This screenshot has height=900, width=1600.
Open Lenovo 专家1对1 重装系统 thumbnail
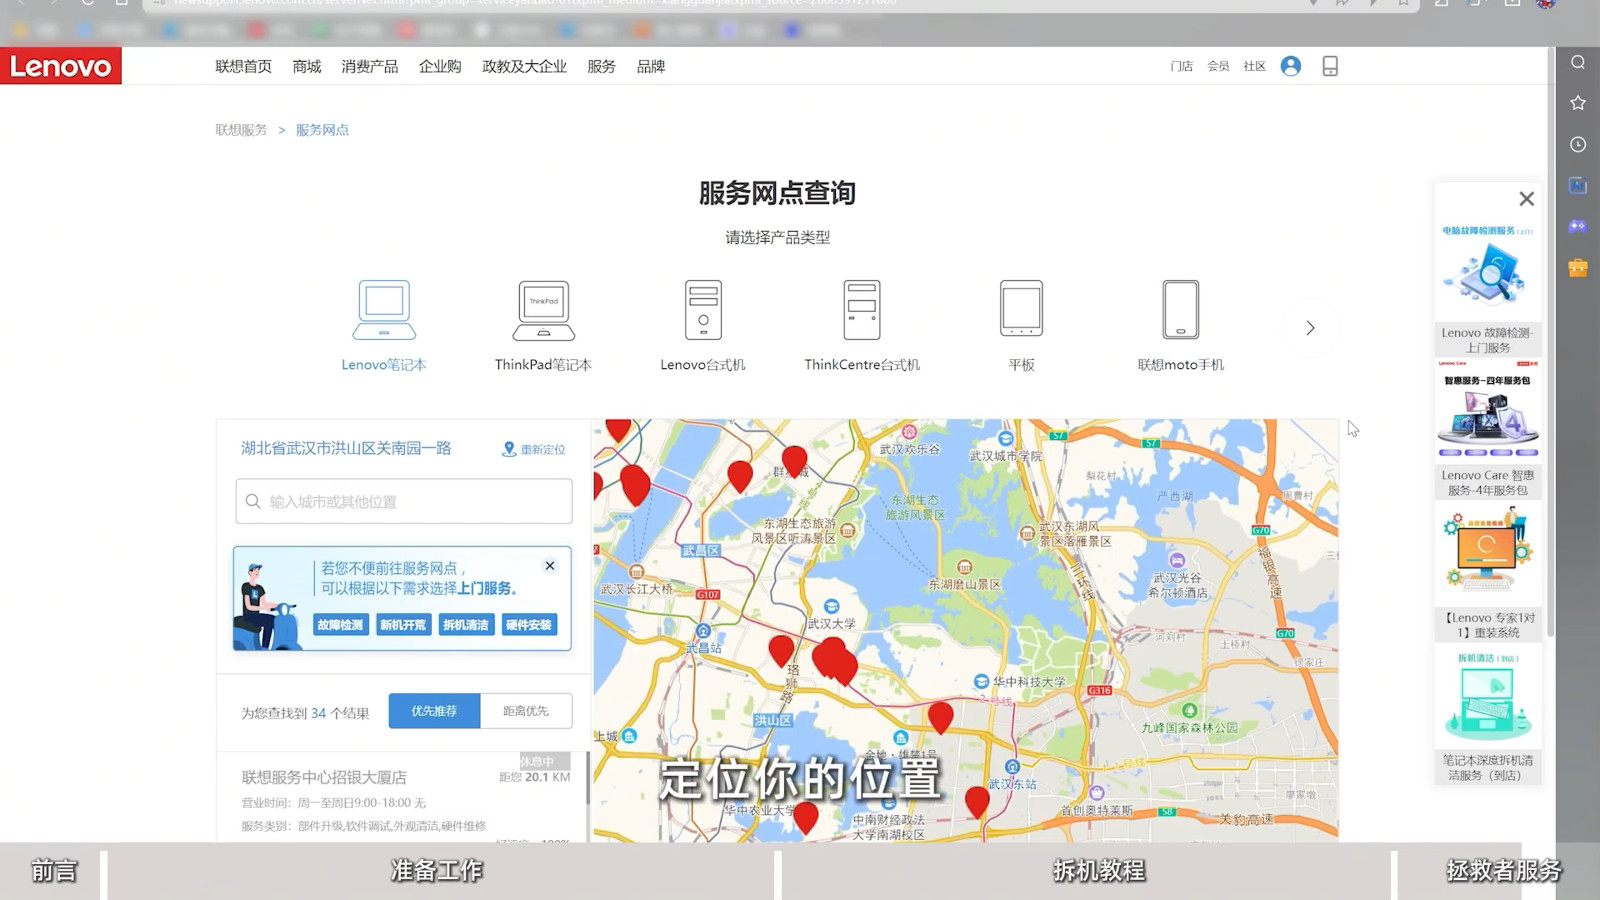click(1487, 554)
